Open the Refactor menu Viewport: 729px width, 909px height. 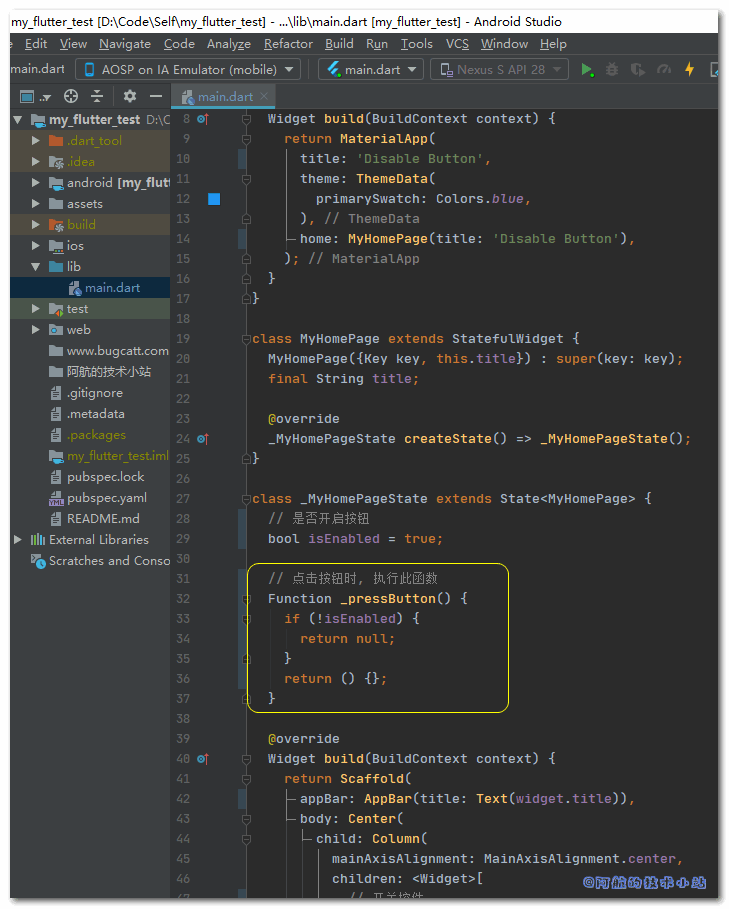[288, 44]
